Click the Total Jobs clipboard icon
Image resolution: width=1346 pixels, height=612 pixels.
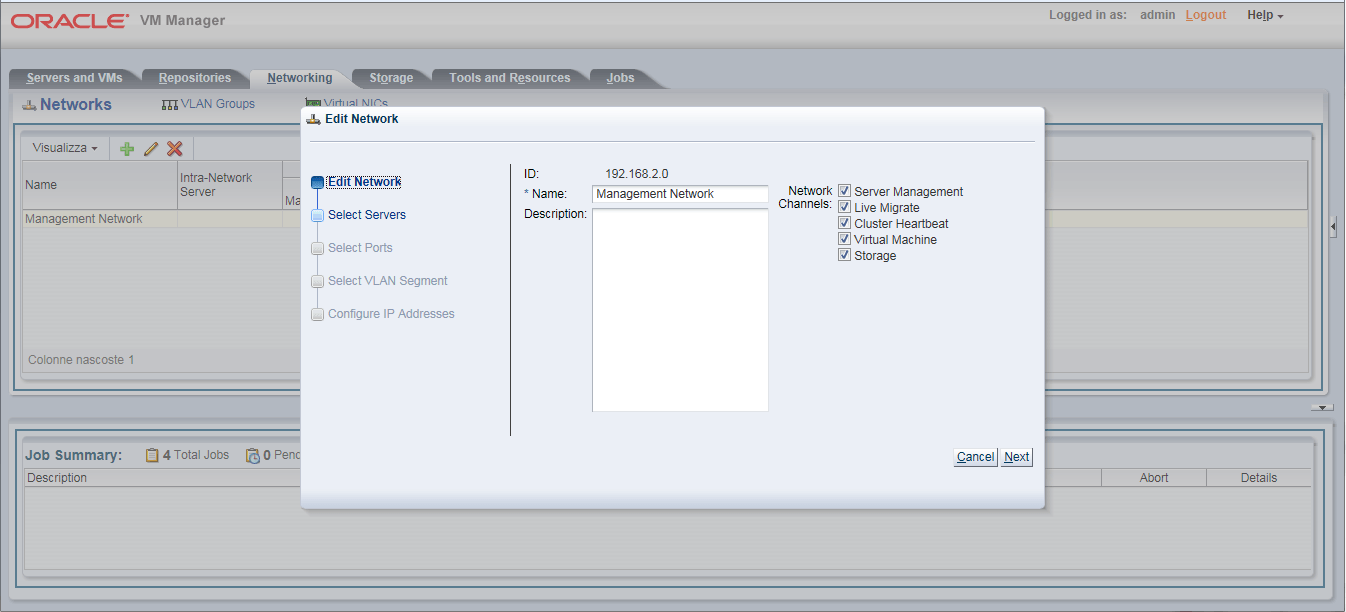(x=152, y=455)
